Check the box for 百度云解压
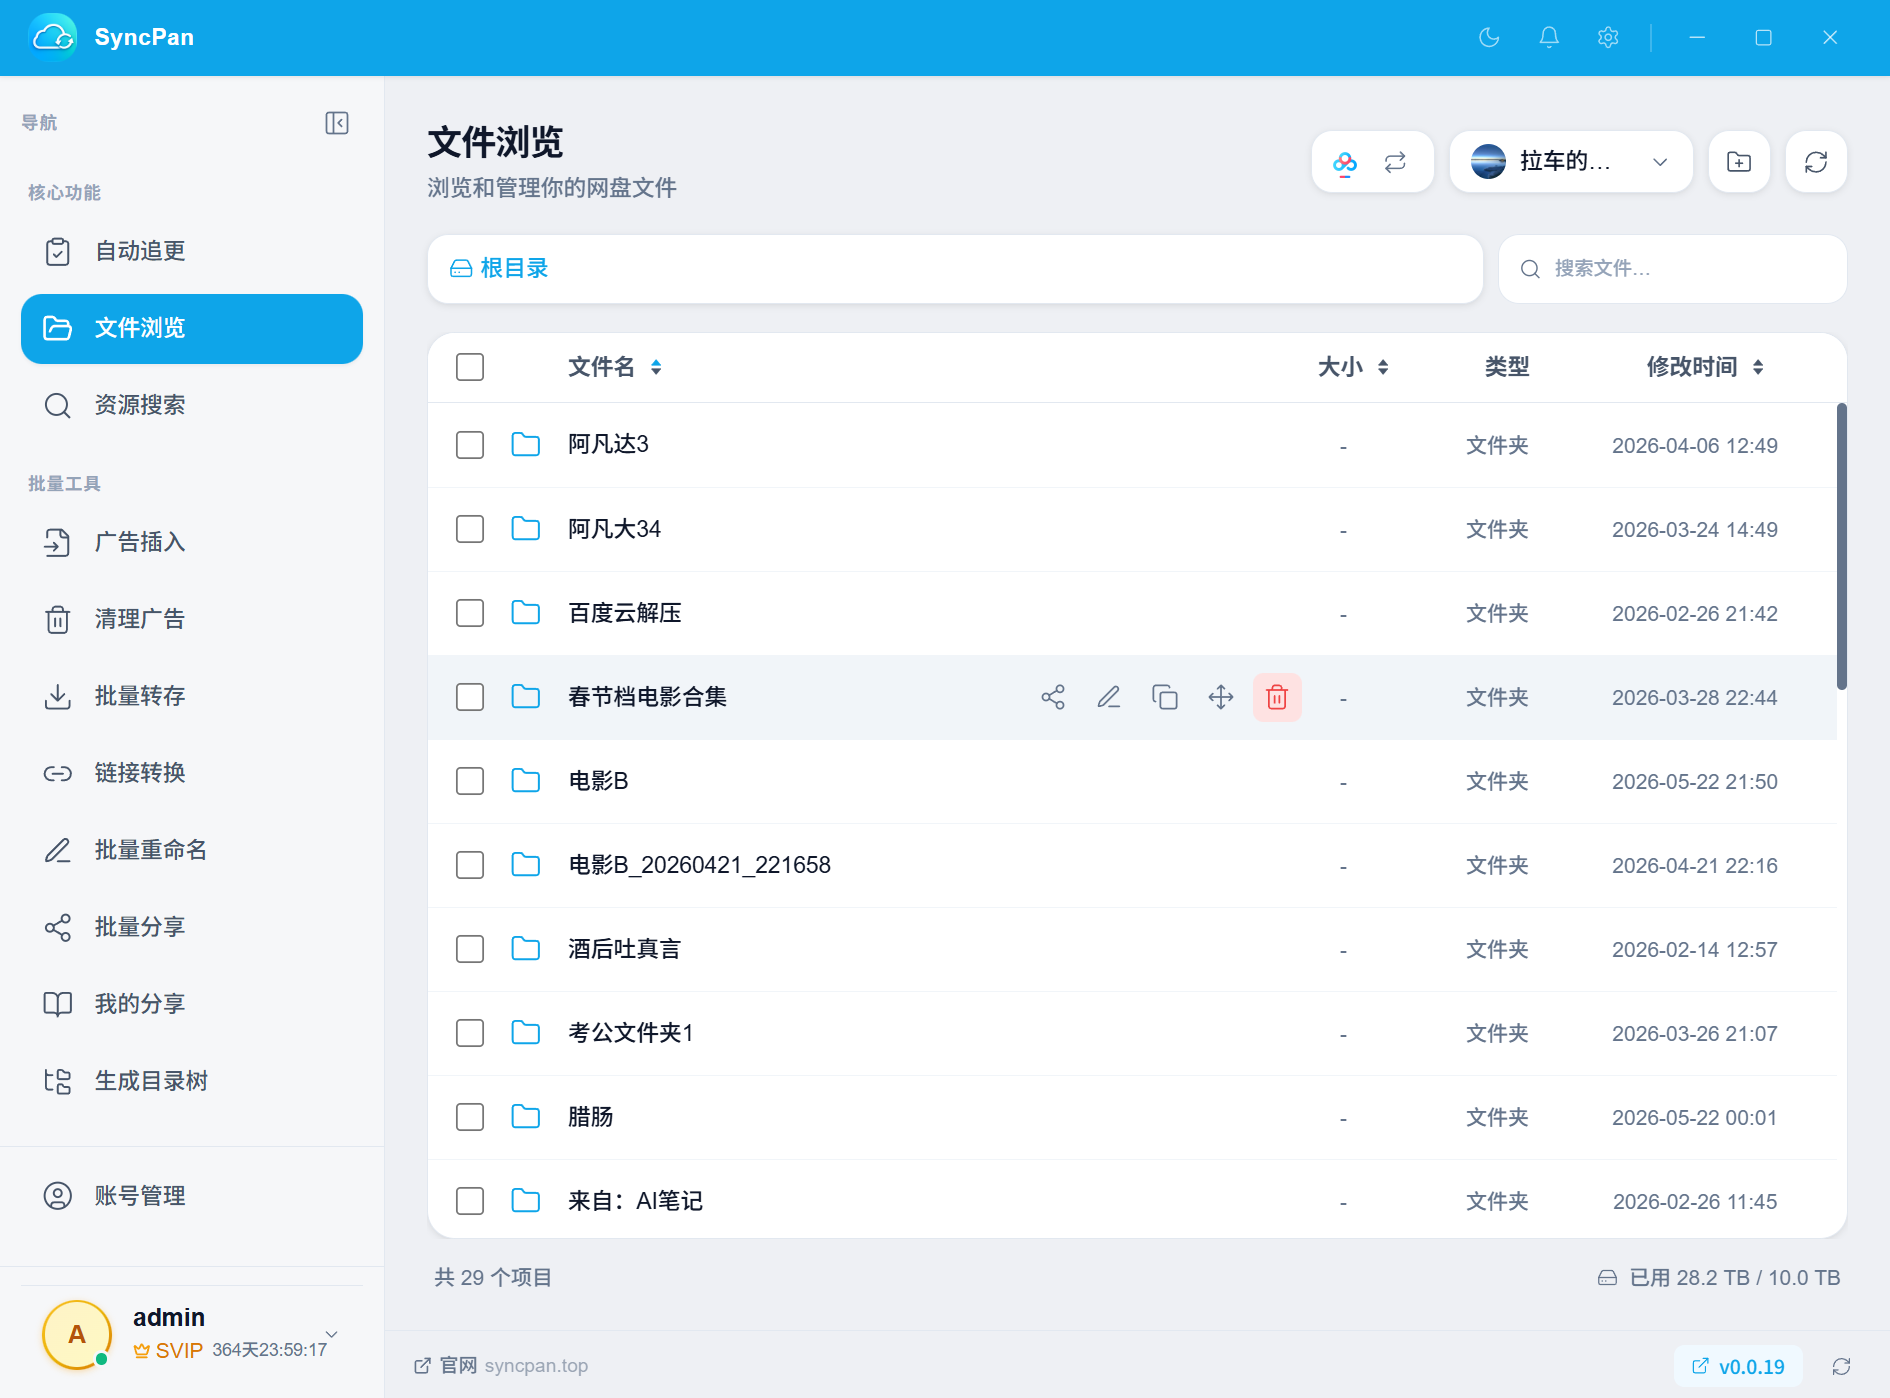Screen dimensions: 1890x1398 [470, 613]
